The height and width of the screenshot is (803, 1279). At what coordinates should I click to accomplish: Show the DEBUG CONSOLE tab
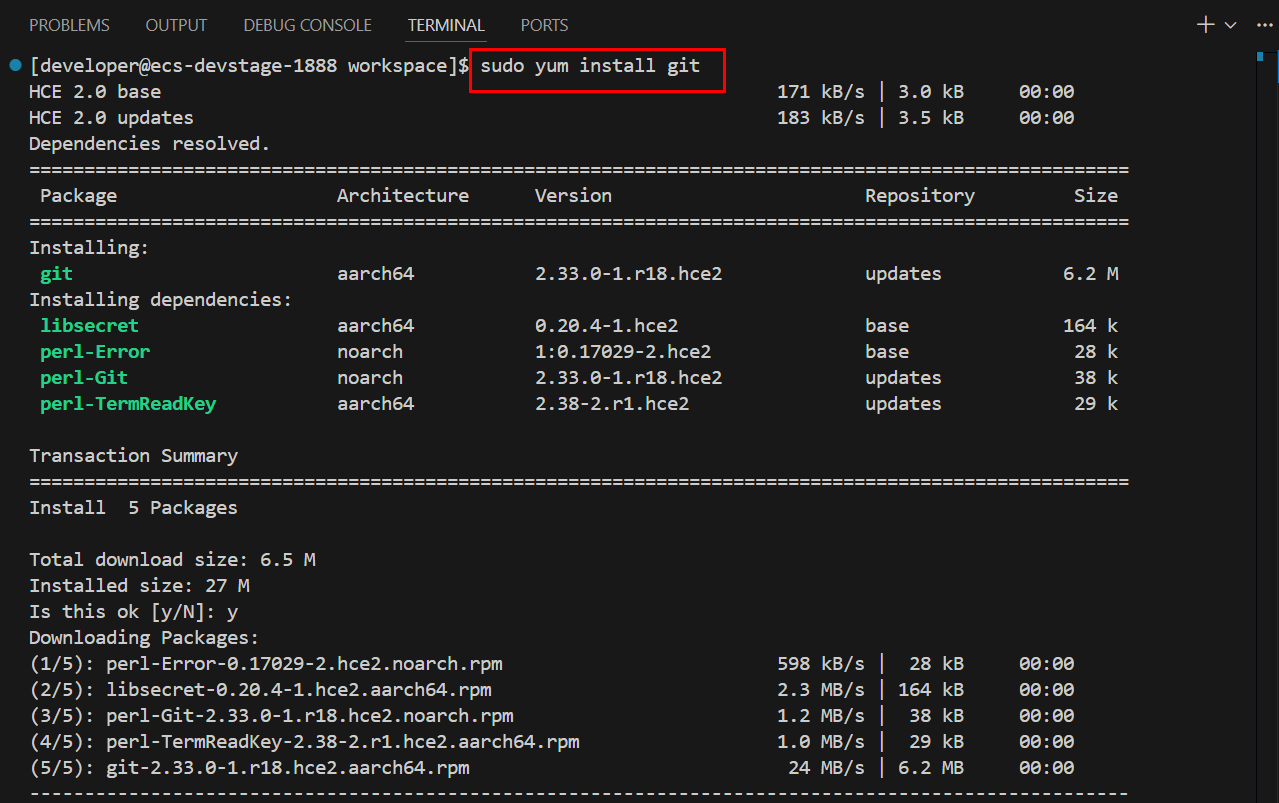(307, 25)
